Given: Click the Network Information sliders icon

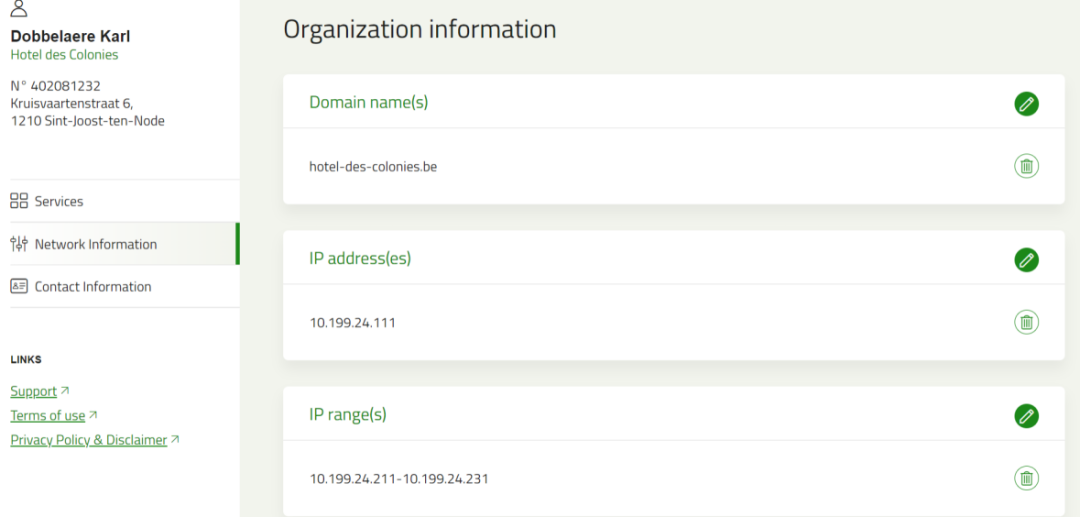Looking at the screenshot, I should pyautogui.click(x=19, y=244).
